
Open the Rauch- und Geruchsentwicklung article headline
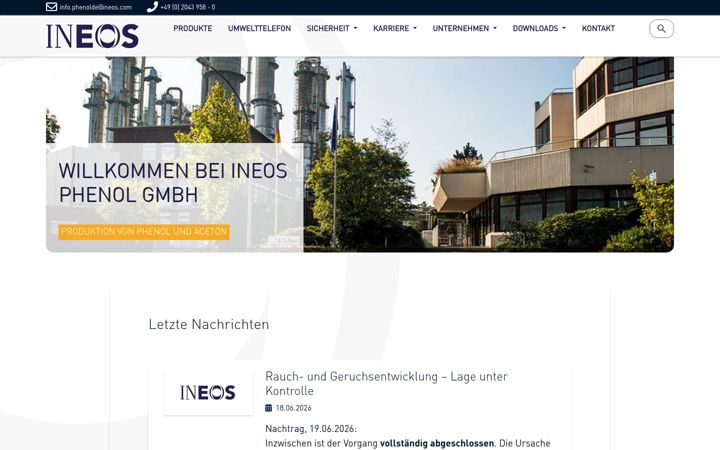click(387, 383)
